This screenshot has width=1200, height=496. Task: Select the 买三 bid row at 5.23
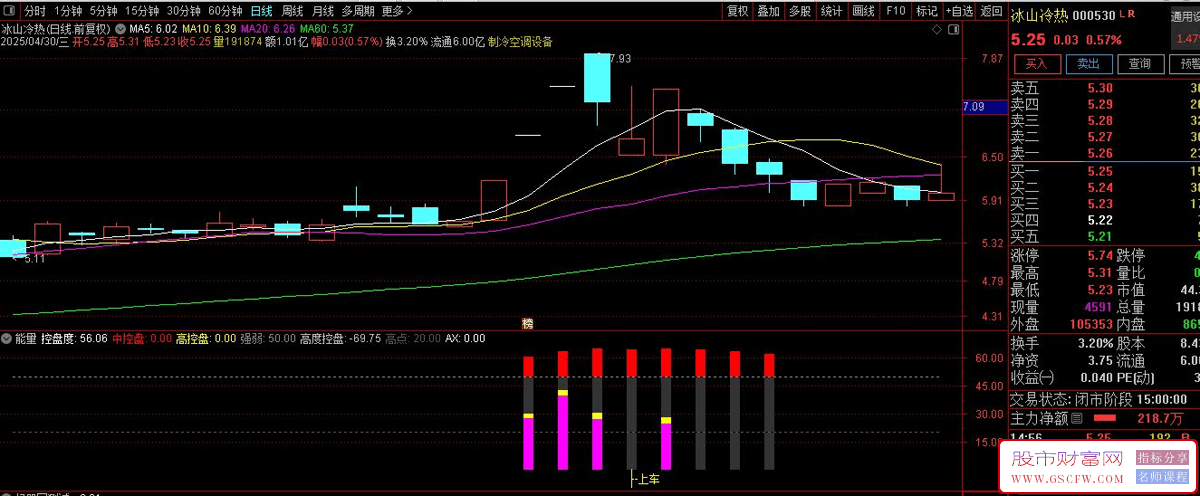[x=1105, y=203]
